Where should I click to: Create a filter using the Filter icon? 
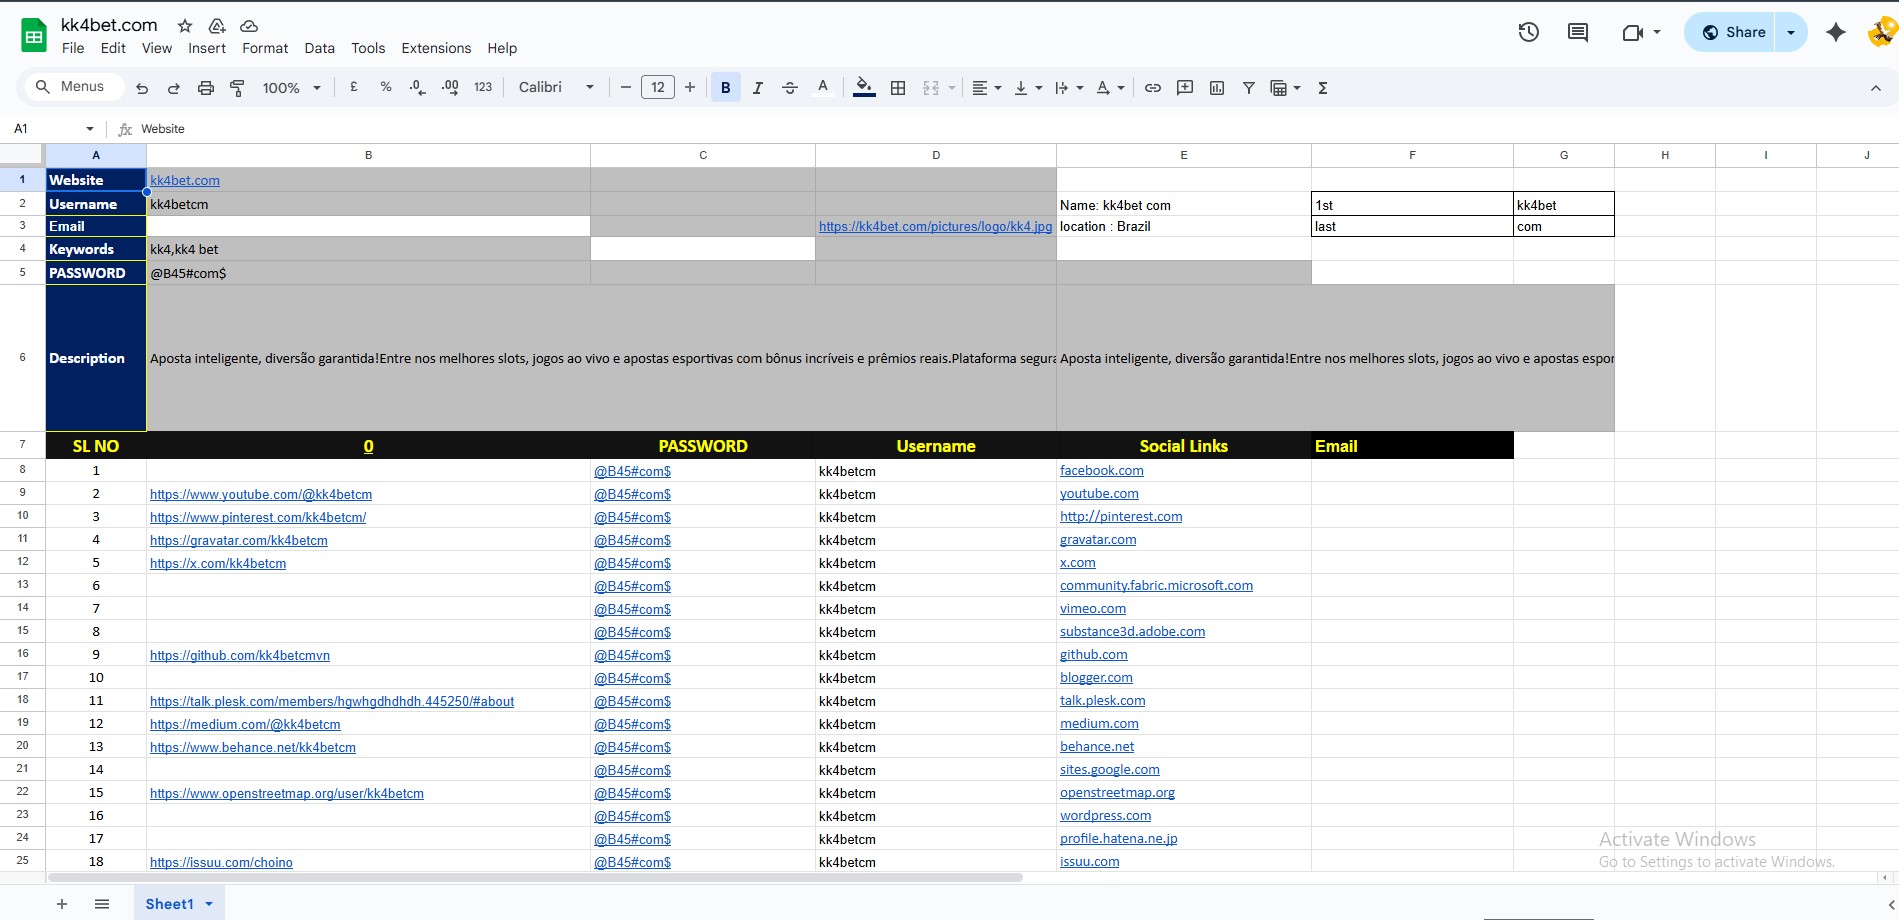point(1248,88)
